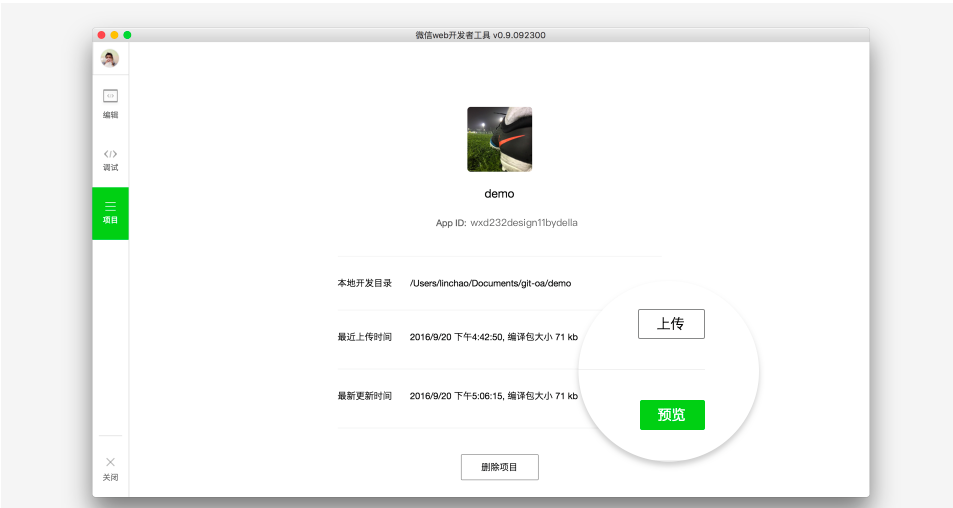
Task: Select the 项目 (Project) sidebar tab
Action: pos(110,213)
